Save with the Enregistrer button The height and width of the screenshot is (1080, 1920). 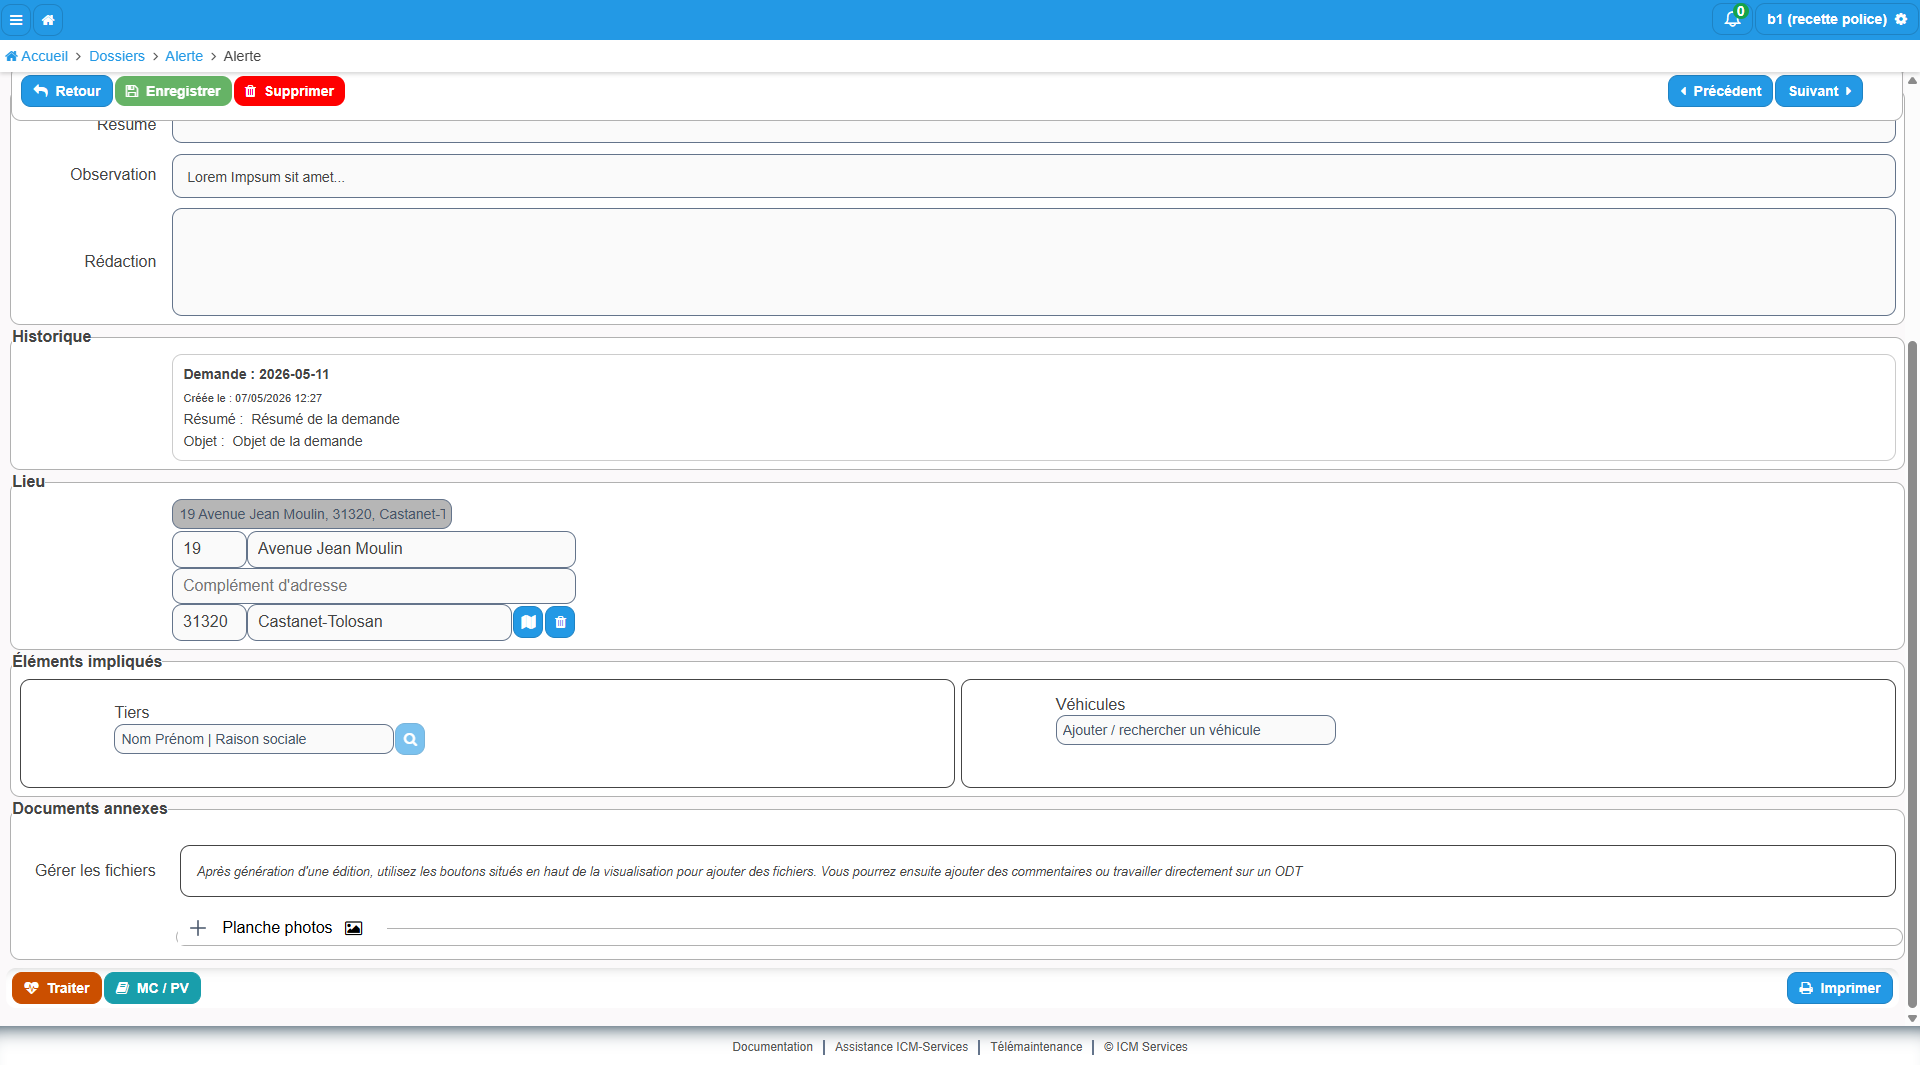coord(173,91)
